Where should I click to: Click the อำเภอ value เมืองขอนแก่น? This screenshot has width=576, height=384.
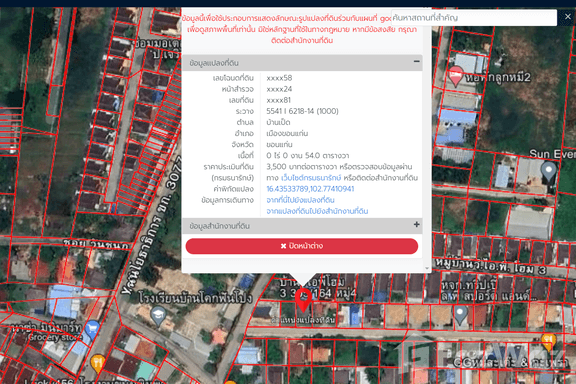[x=287, y=133]
